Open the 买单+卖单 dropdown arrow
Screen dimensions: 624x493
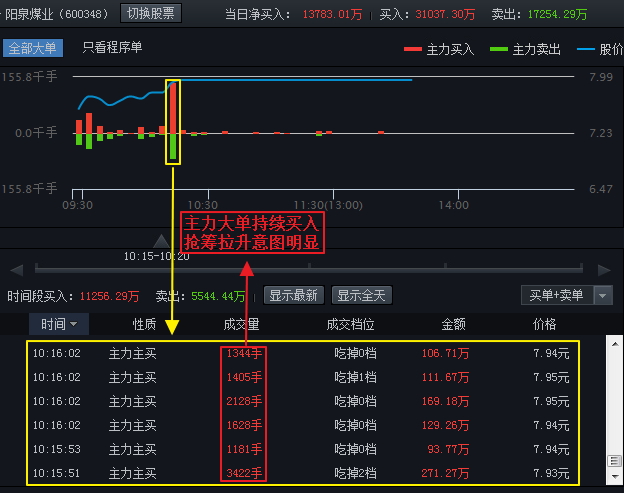pos(603,295)
